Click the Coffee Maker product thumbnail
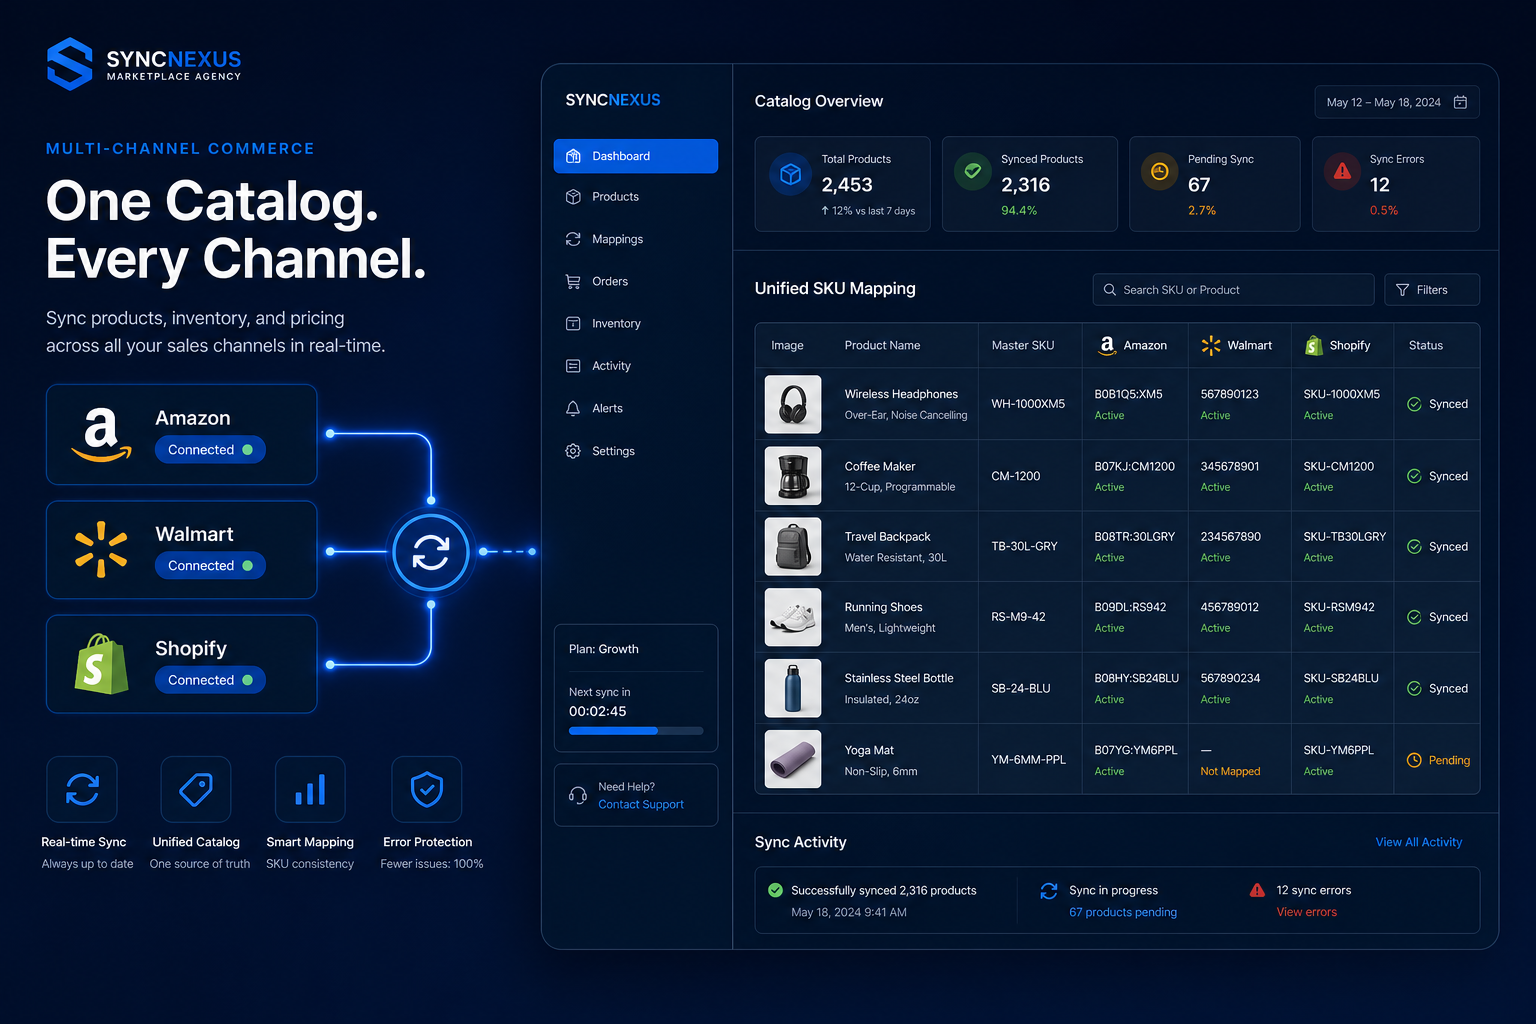Image resolution: width=1536 pixels, height=1024 pixels. click(x=793, y=476)
